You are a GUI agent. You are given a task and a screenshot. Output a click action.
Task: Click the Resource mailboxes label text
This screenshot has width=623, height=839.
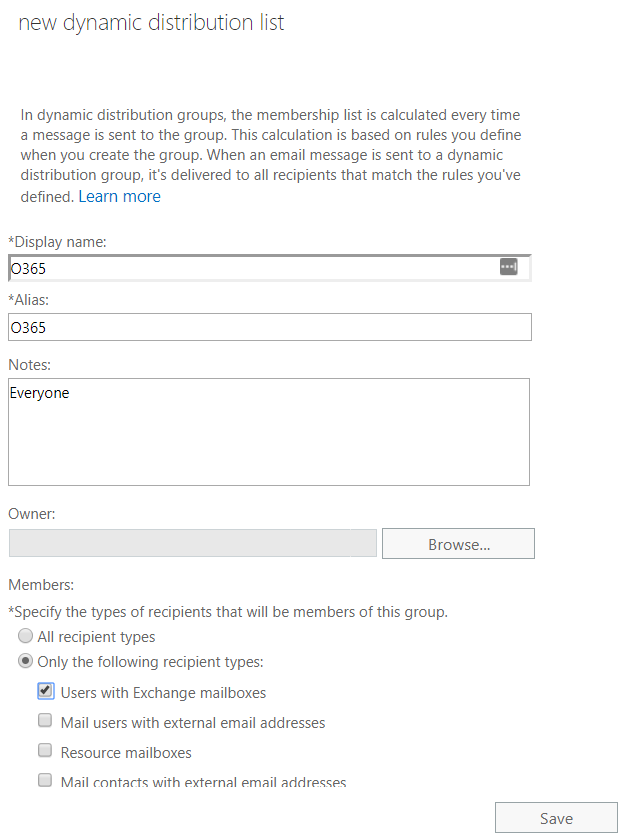coord(126,753)
